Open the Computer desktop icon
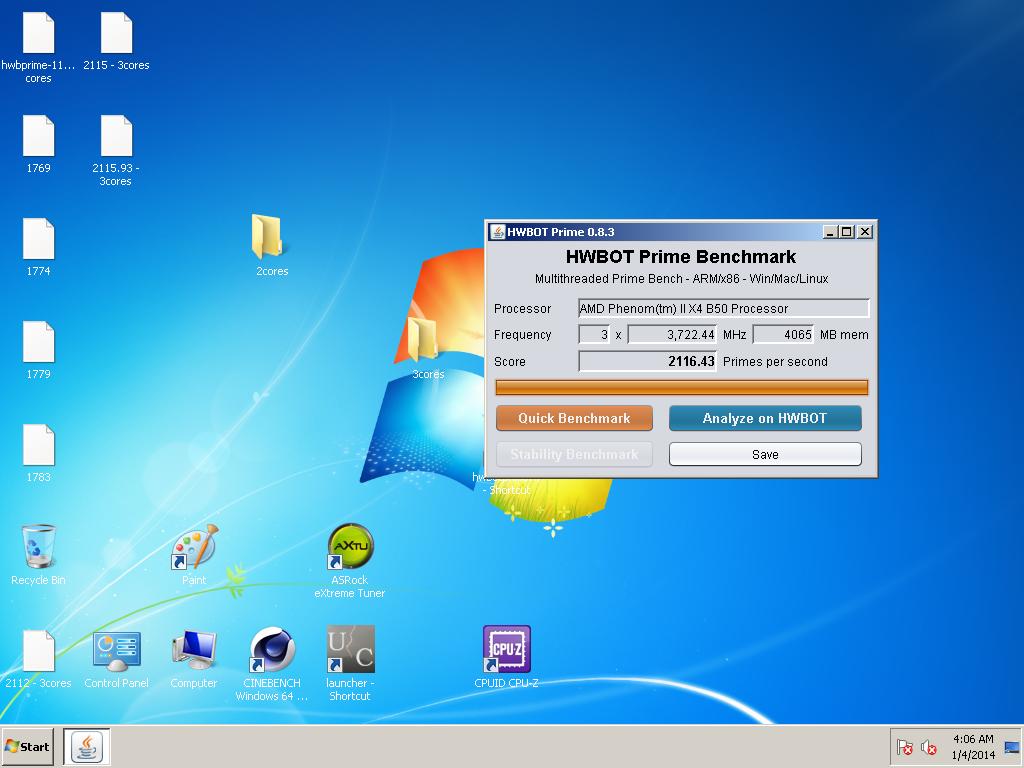The height and width of the screenshot is (768, 1024). pyautogui.click(x=194, y=650)
